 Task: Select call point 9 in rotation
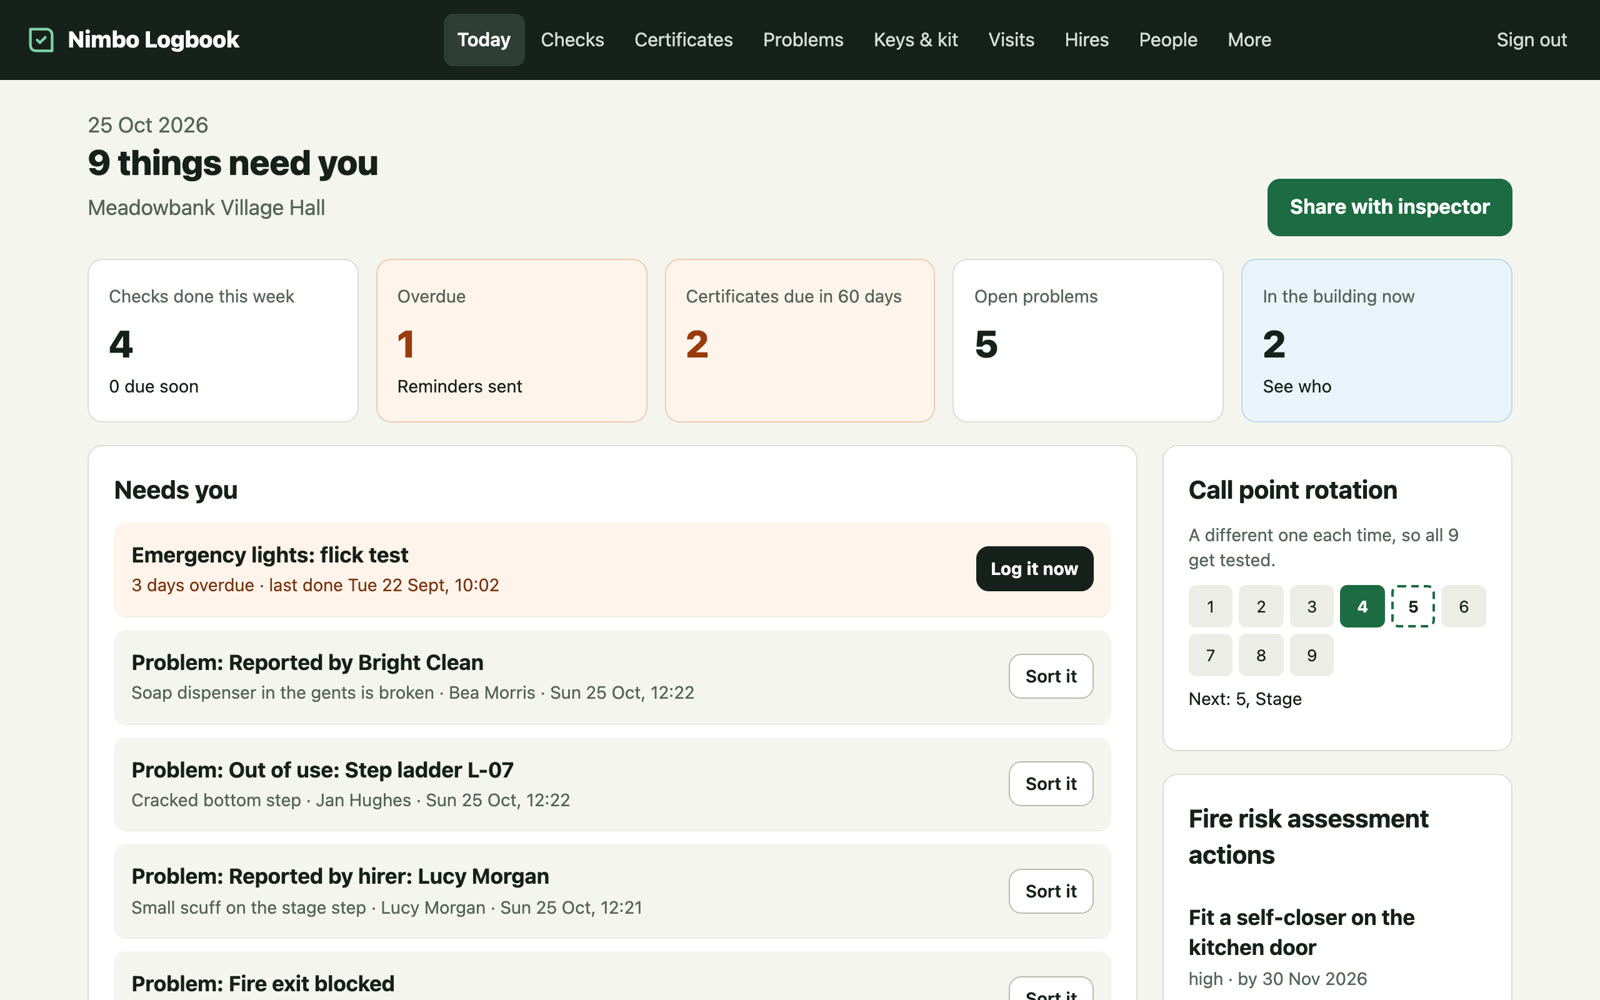1312,655
